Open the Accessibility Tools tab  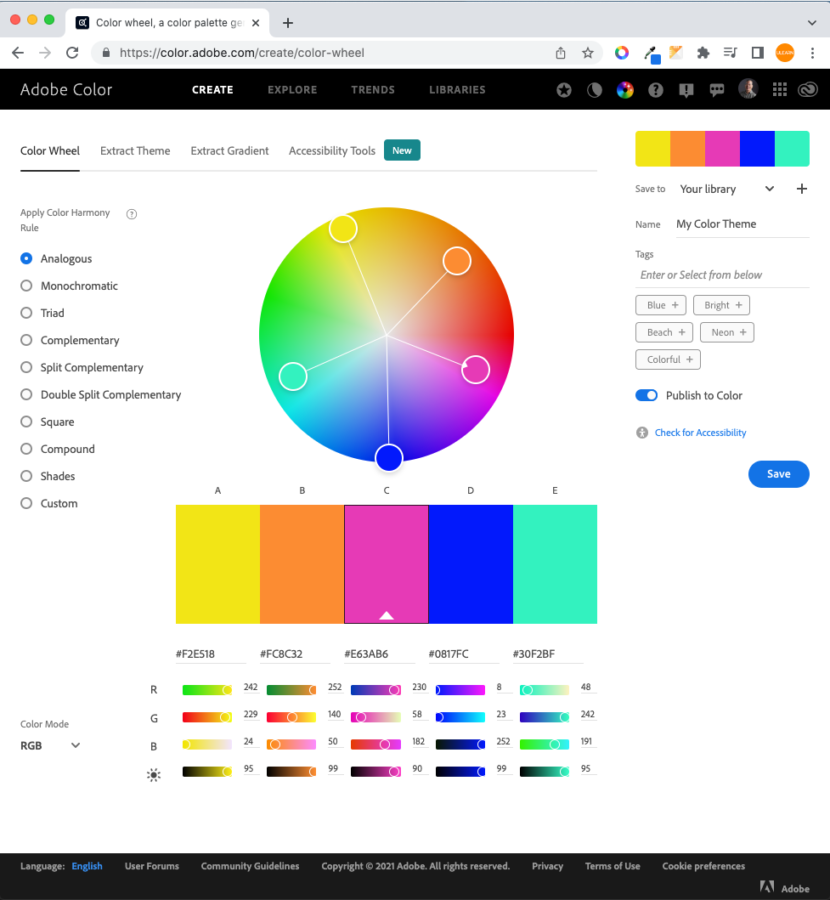(331, 151)
